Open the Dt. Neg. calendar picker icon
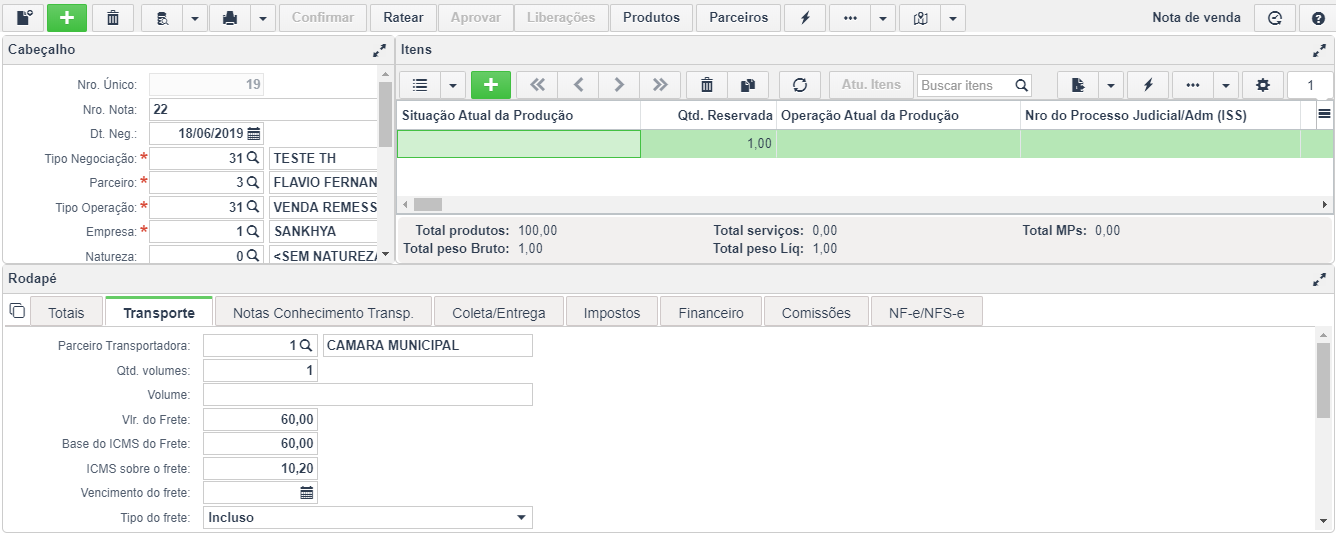 pyautogui.click(x=254, y=133)
